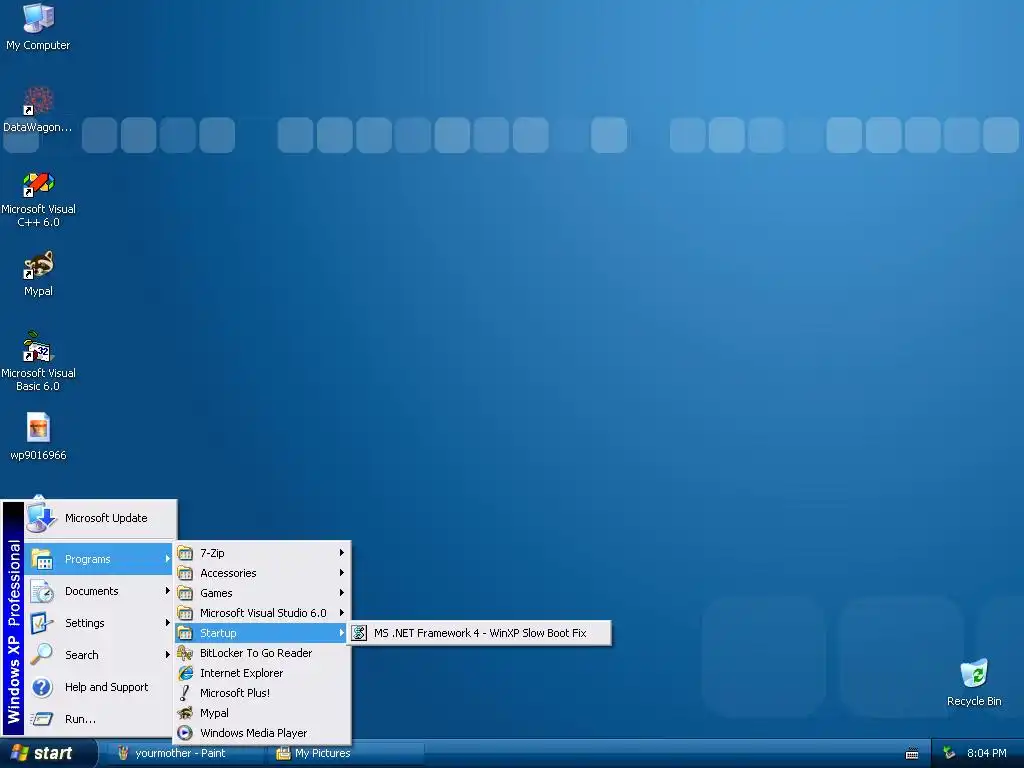
Task: Click the Microsoft Visual Studio 6.0 folder icon
Action: coord(185,613)
